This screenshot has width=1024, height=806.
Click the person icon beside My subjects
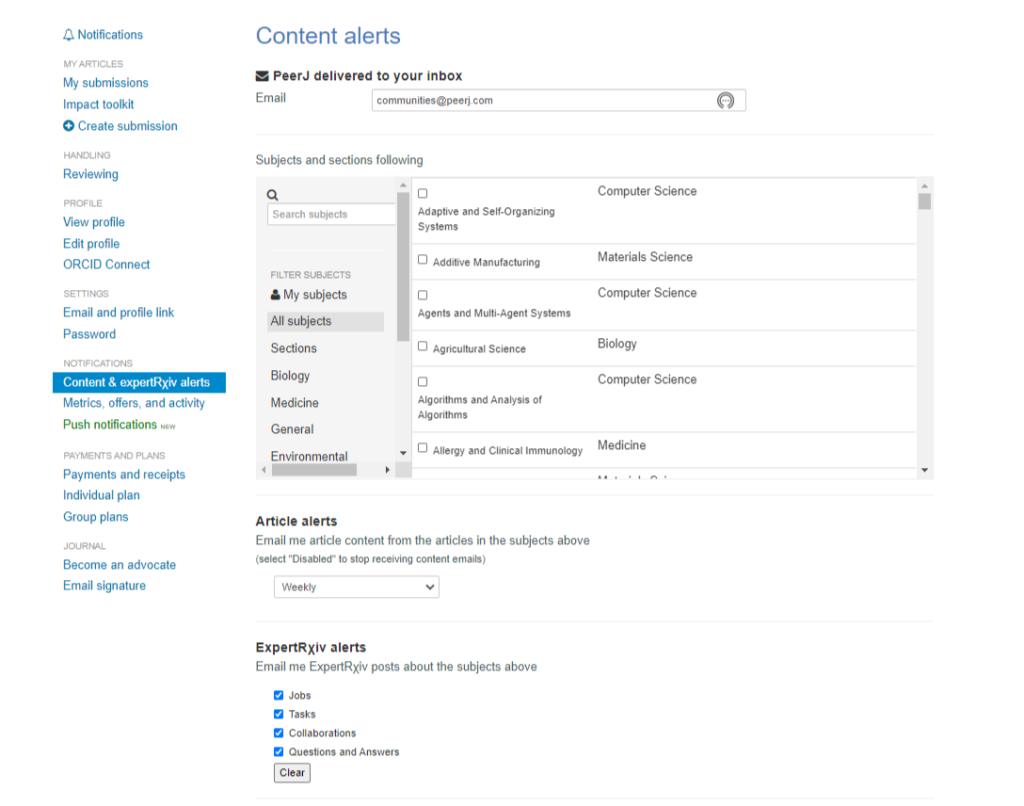276,295
